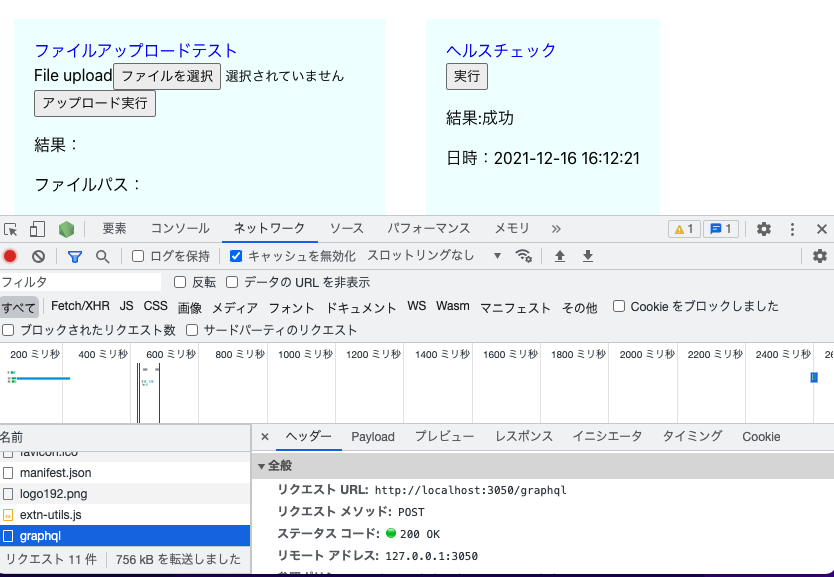
Task: Select the manifest.json request row
Action: coord(125,473)
